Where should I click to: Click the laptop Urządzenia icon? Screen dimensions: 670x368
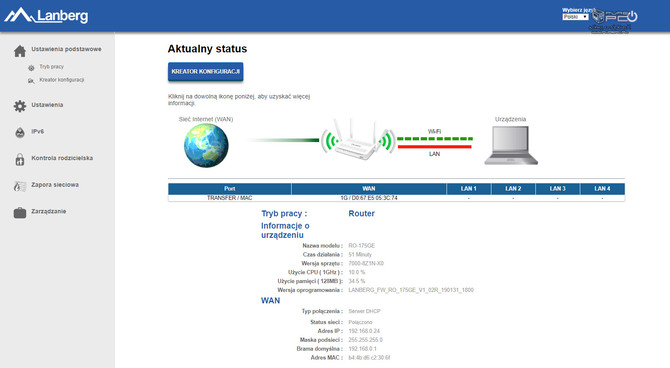(511, 145)
